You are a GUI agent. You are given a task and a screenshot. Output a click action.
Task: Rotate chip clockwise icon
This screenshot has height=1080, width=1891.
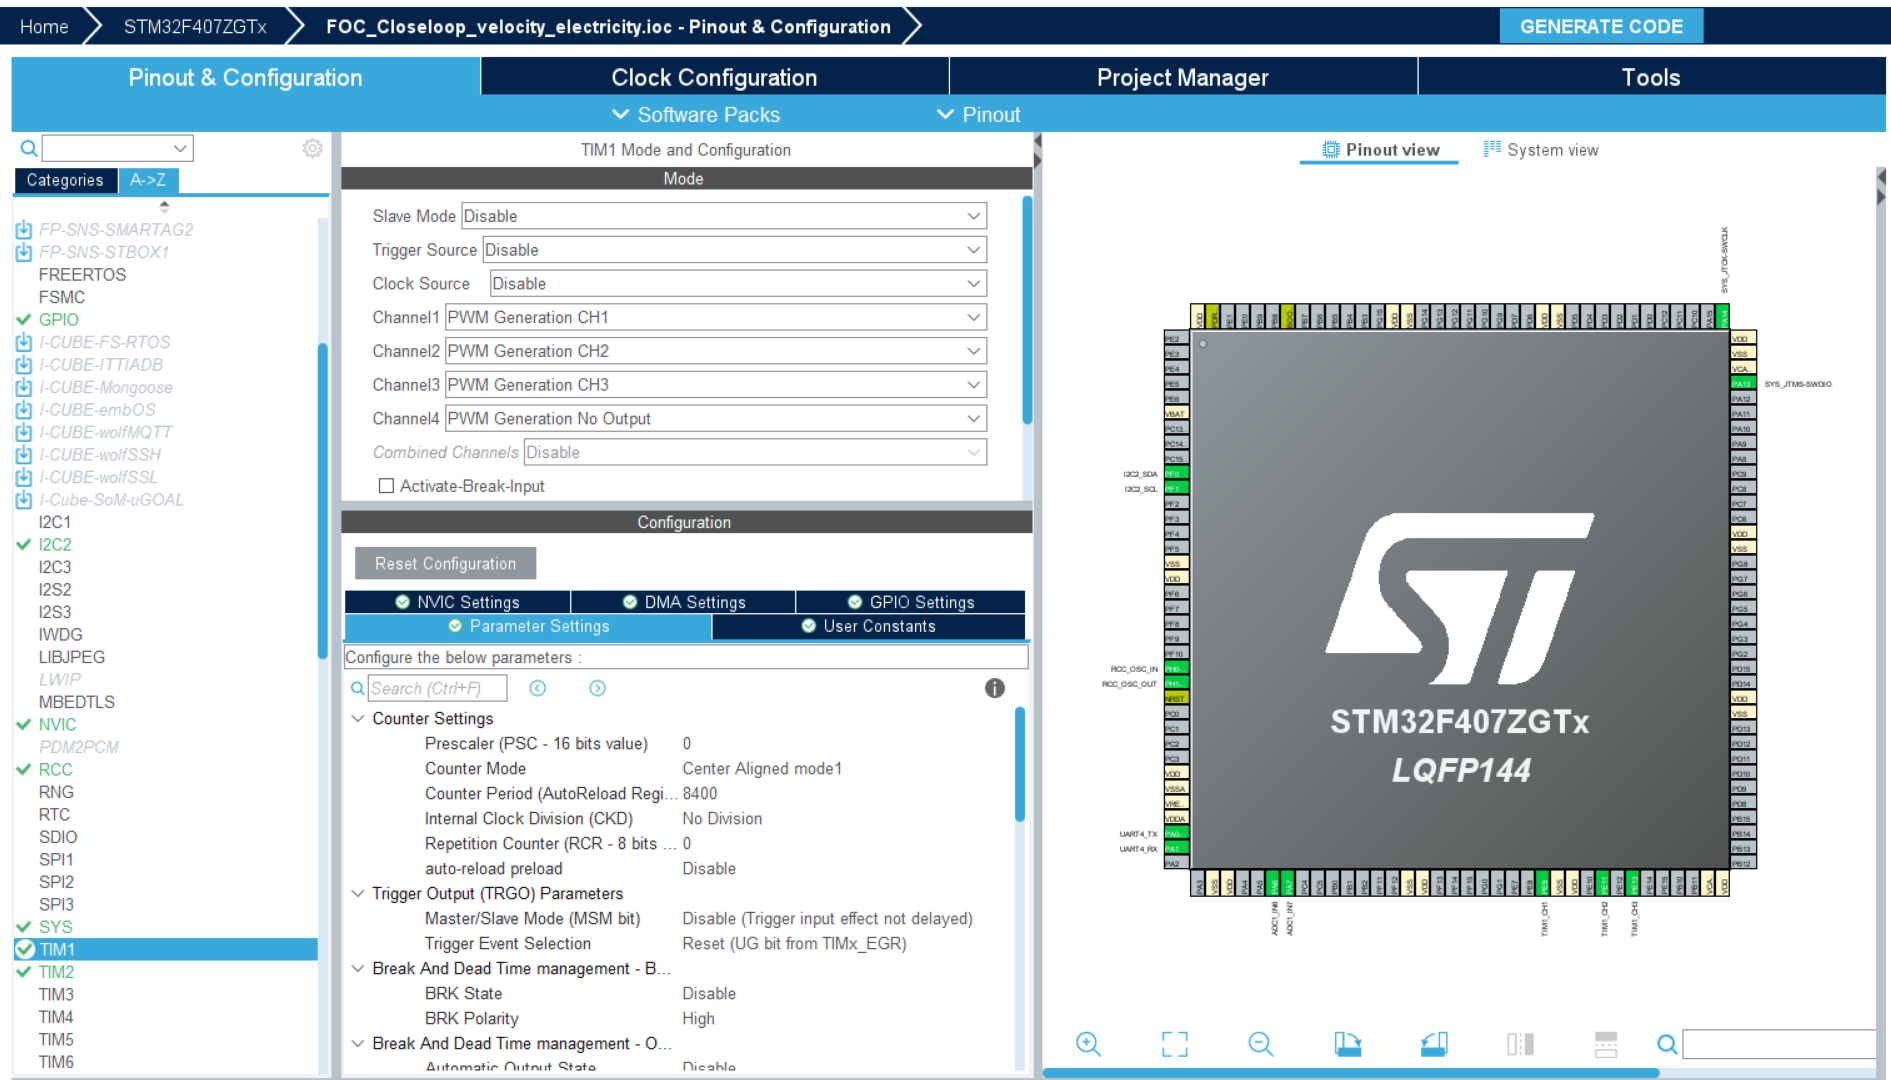click(x=1348, y=1045)
